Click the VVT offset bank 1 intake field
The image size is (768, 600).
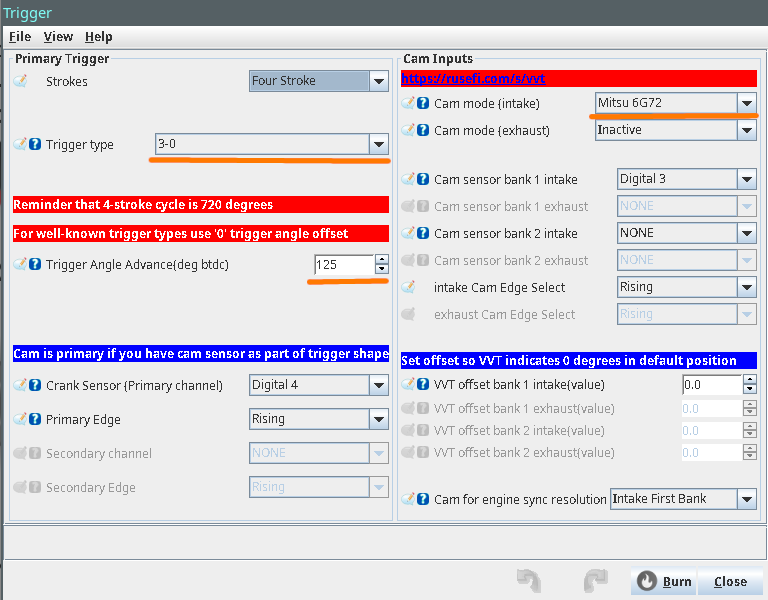coord(710,384)
